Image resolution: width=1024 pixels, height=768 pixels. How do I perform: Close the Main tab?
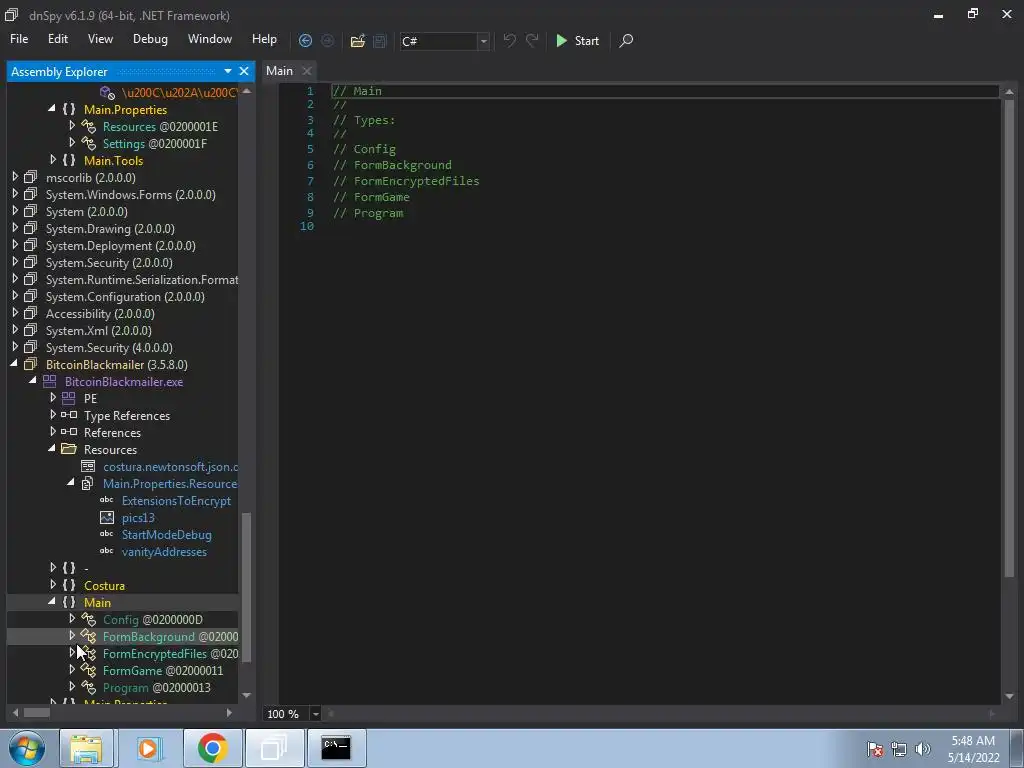pyautogui.click(x=307, y=71)
